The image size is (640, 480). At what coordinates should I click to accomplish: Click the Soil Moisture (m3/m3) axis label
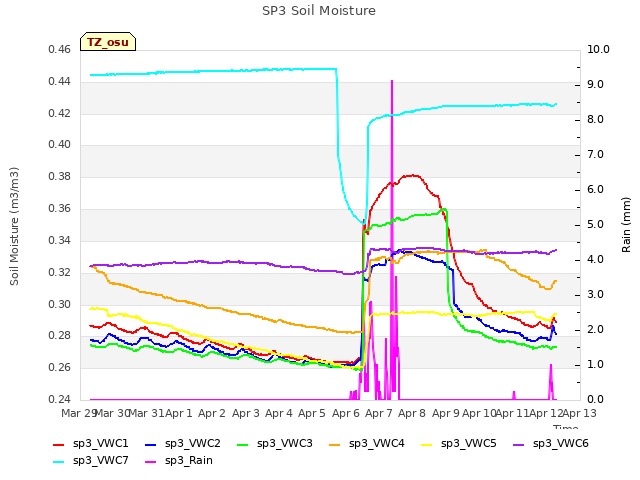[x=14, y=226]
